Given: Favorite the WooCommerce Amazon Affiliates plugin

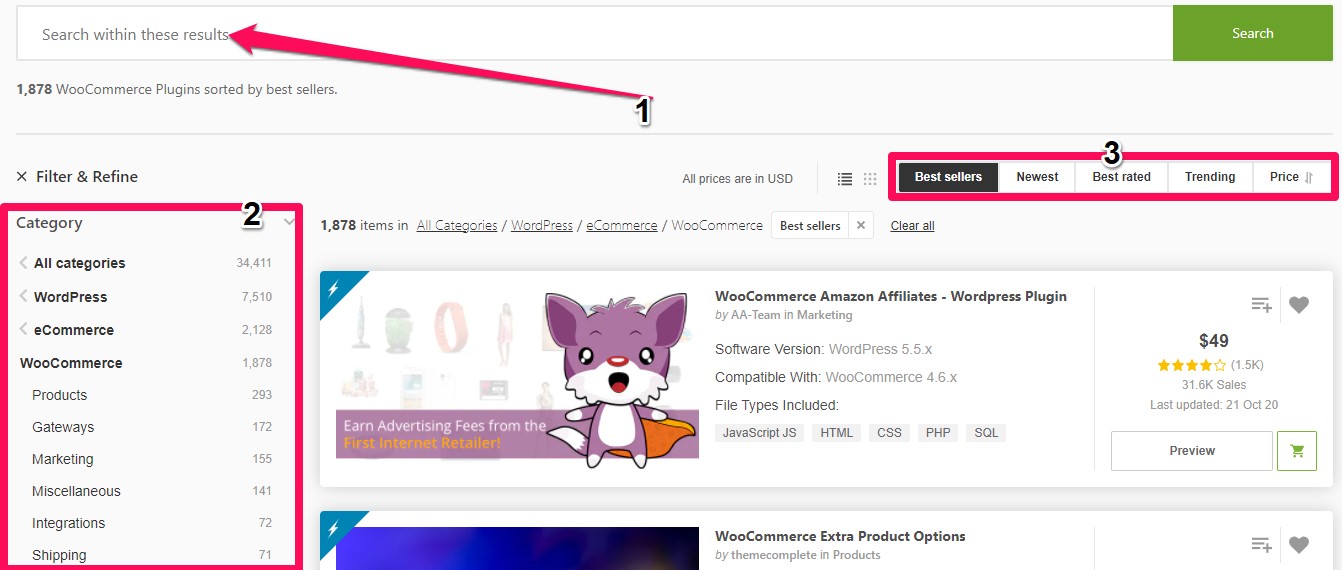Looking at the screenshot, I should [x=1298, y=305].
